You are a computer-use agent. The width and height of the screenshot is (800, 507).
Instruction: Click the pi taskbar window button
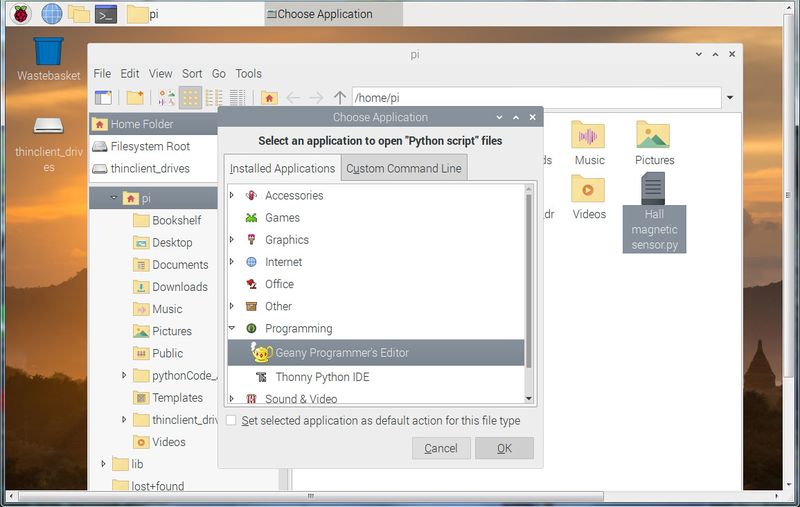click(x=193, y=14)
